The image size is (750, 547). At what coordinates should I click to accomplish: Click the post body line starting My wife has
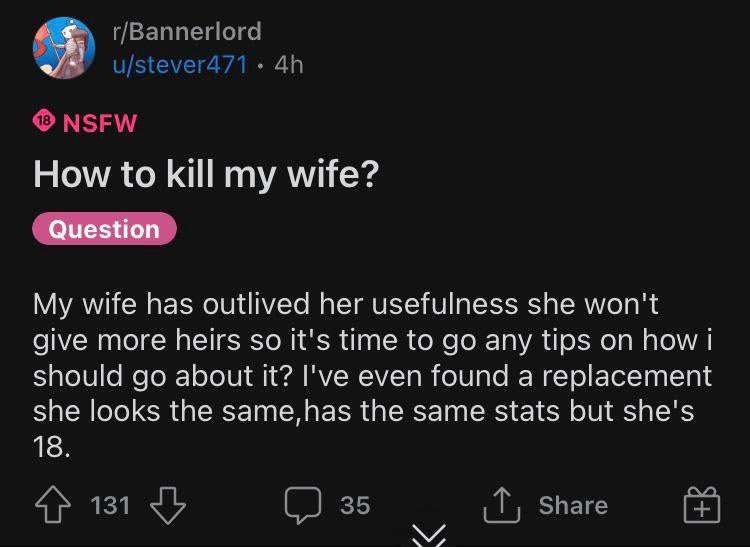coord(346,304)
